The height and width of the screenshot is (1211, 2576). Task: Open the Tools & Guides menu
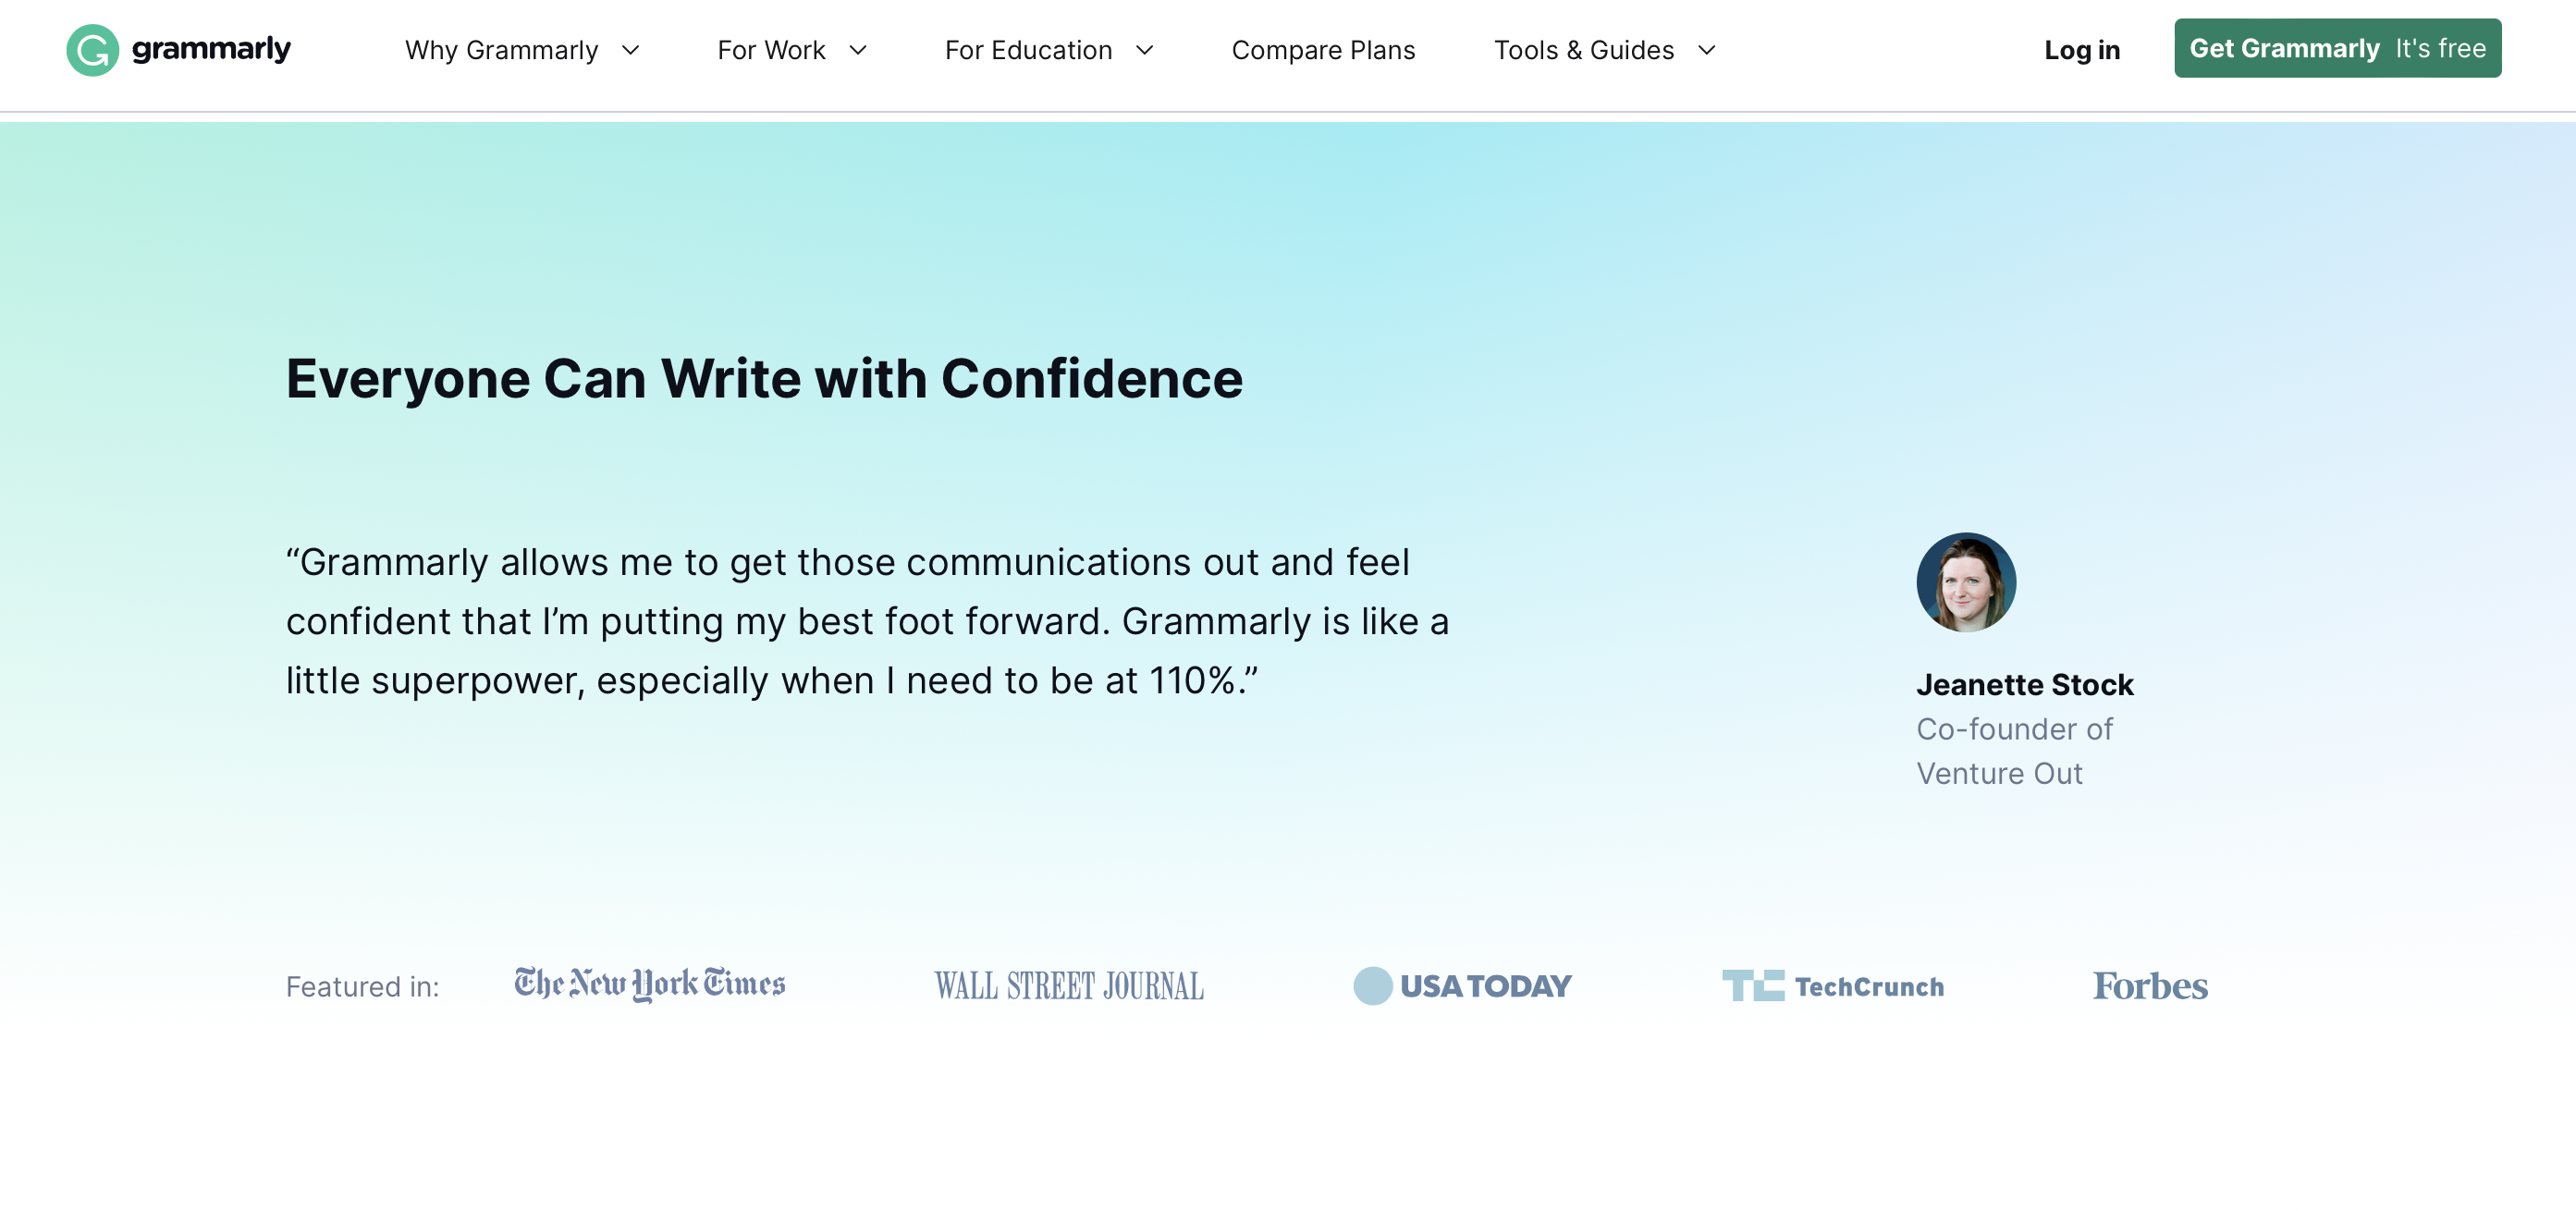point(1584,50)
